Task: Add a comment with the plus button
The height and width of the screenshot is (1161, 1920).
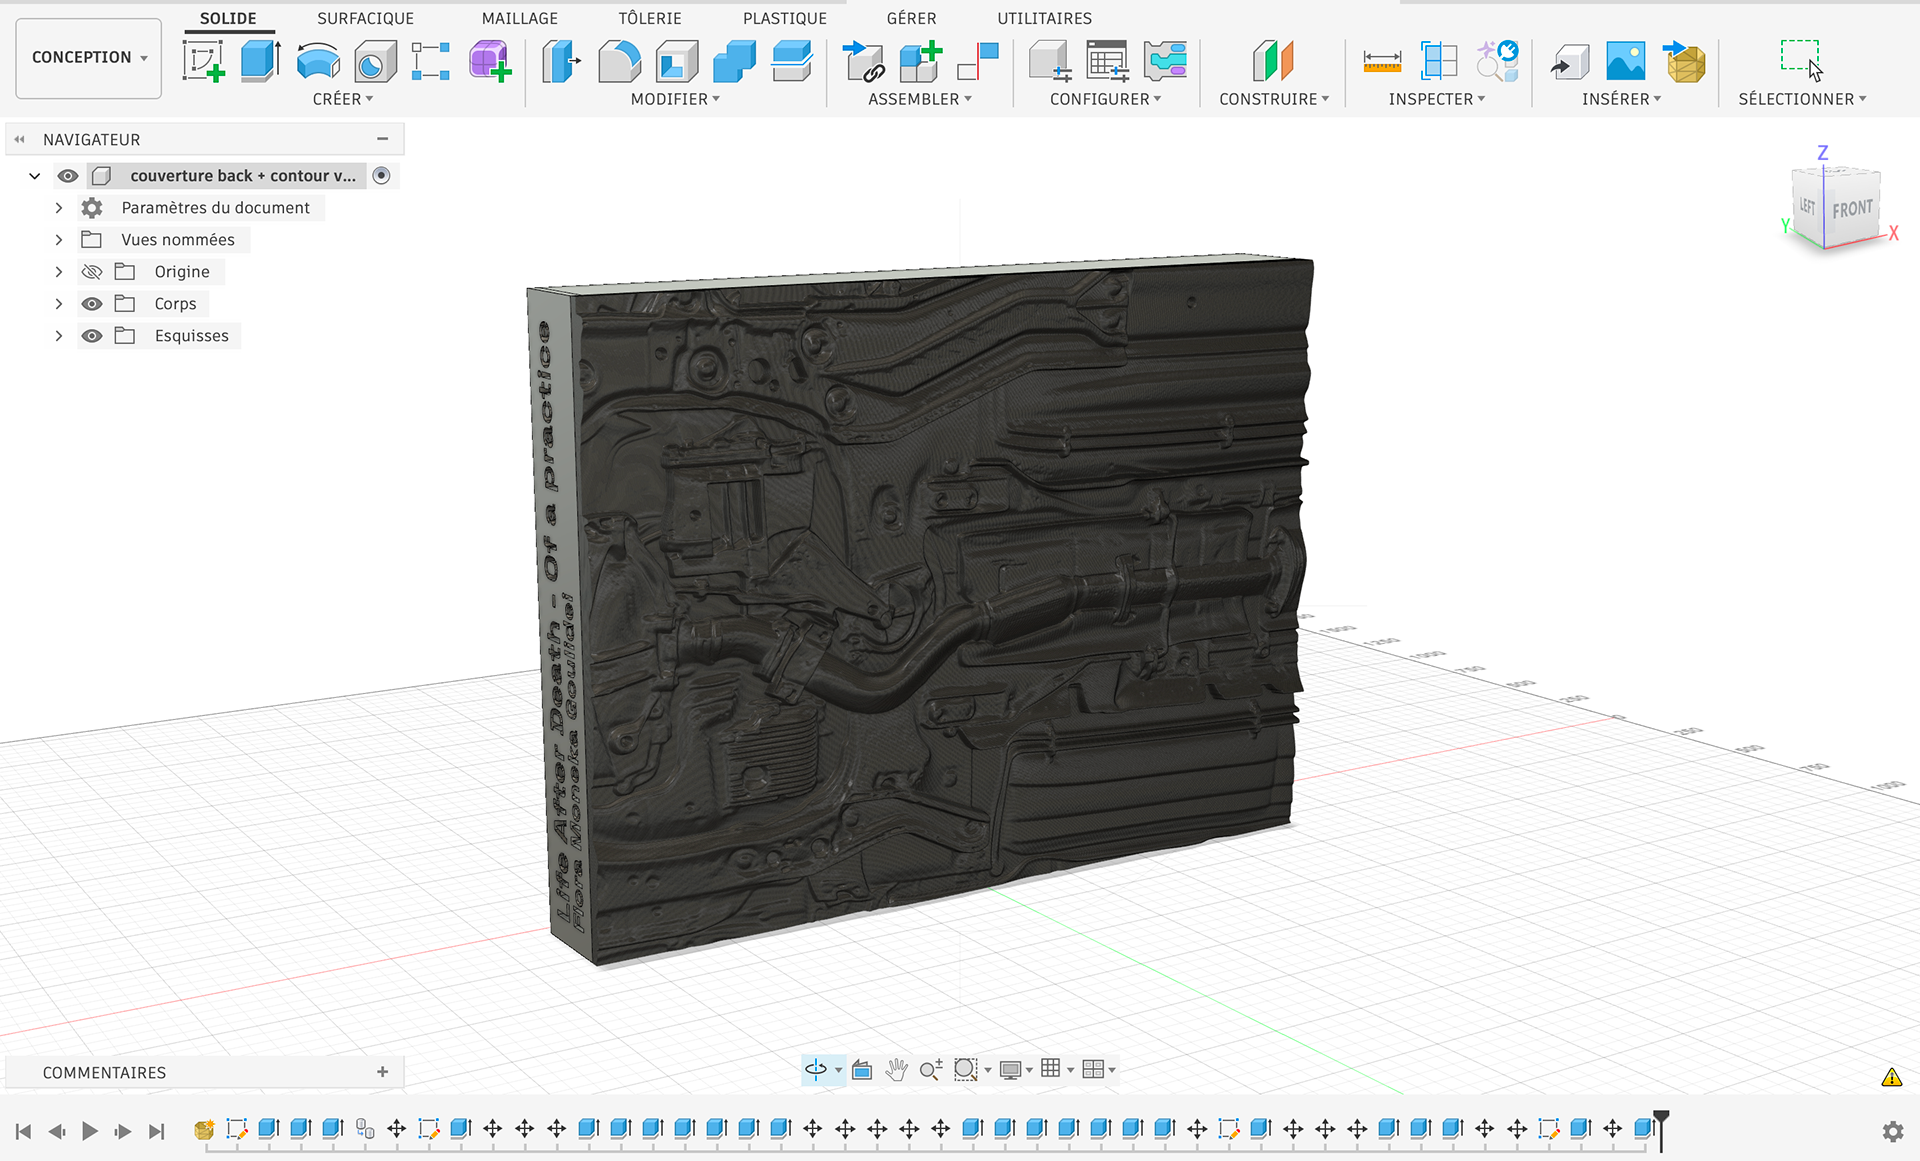Action: pos(382,1072)
